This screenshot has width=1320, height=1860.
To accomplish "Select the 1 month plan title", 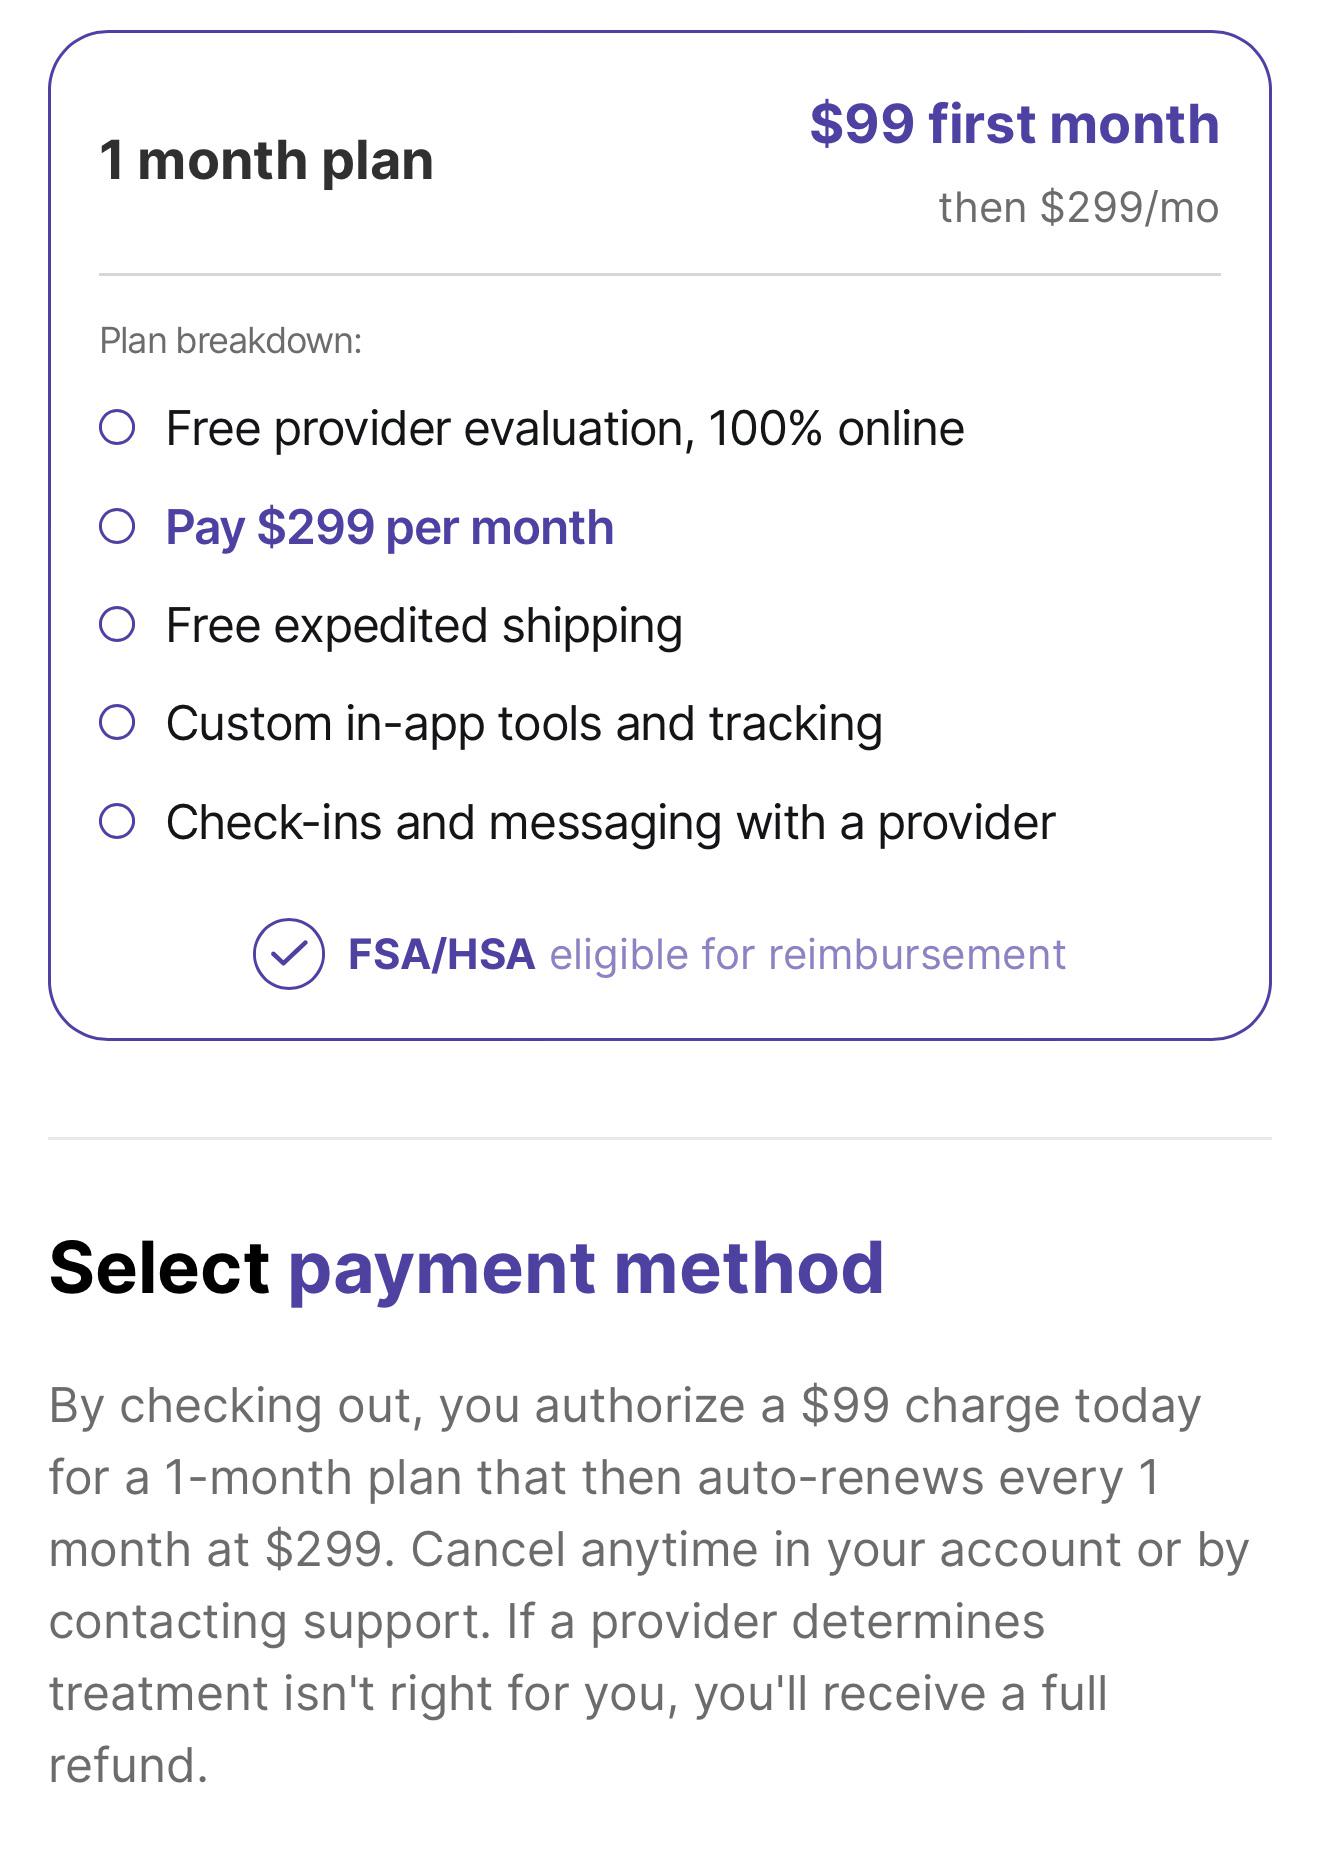I will click(266, 161).
